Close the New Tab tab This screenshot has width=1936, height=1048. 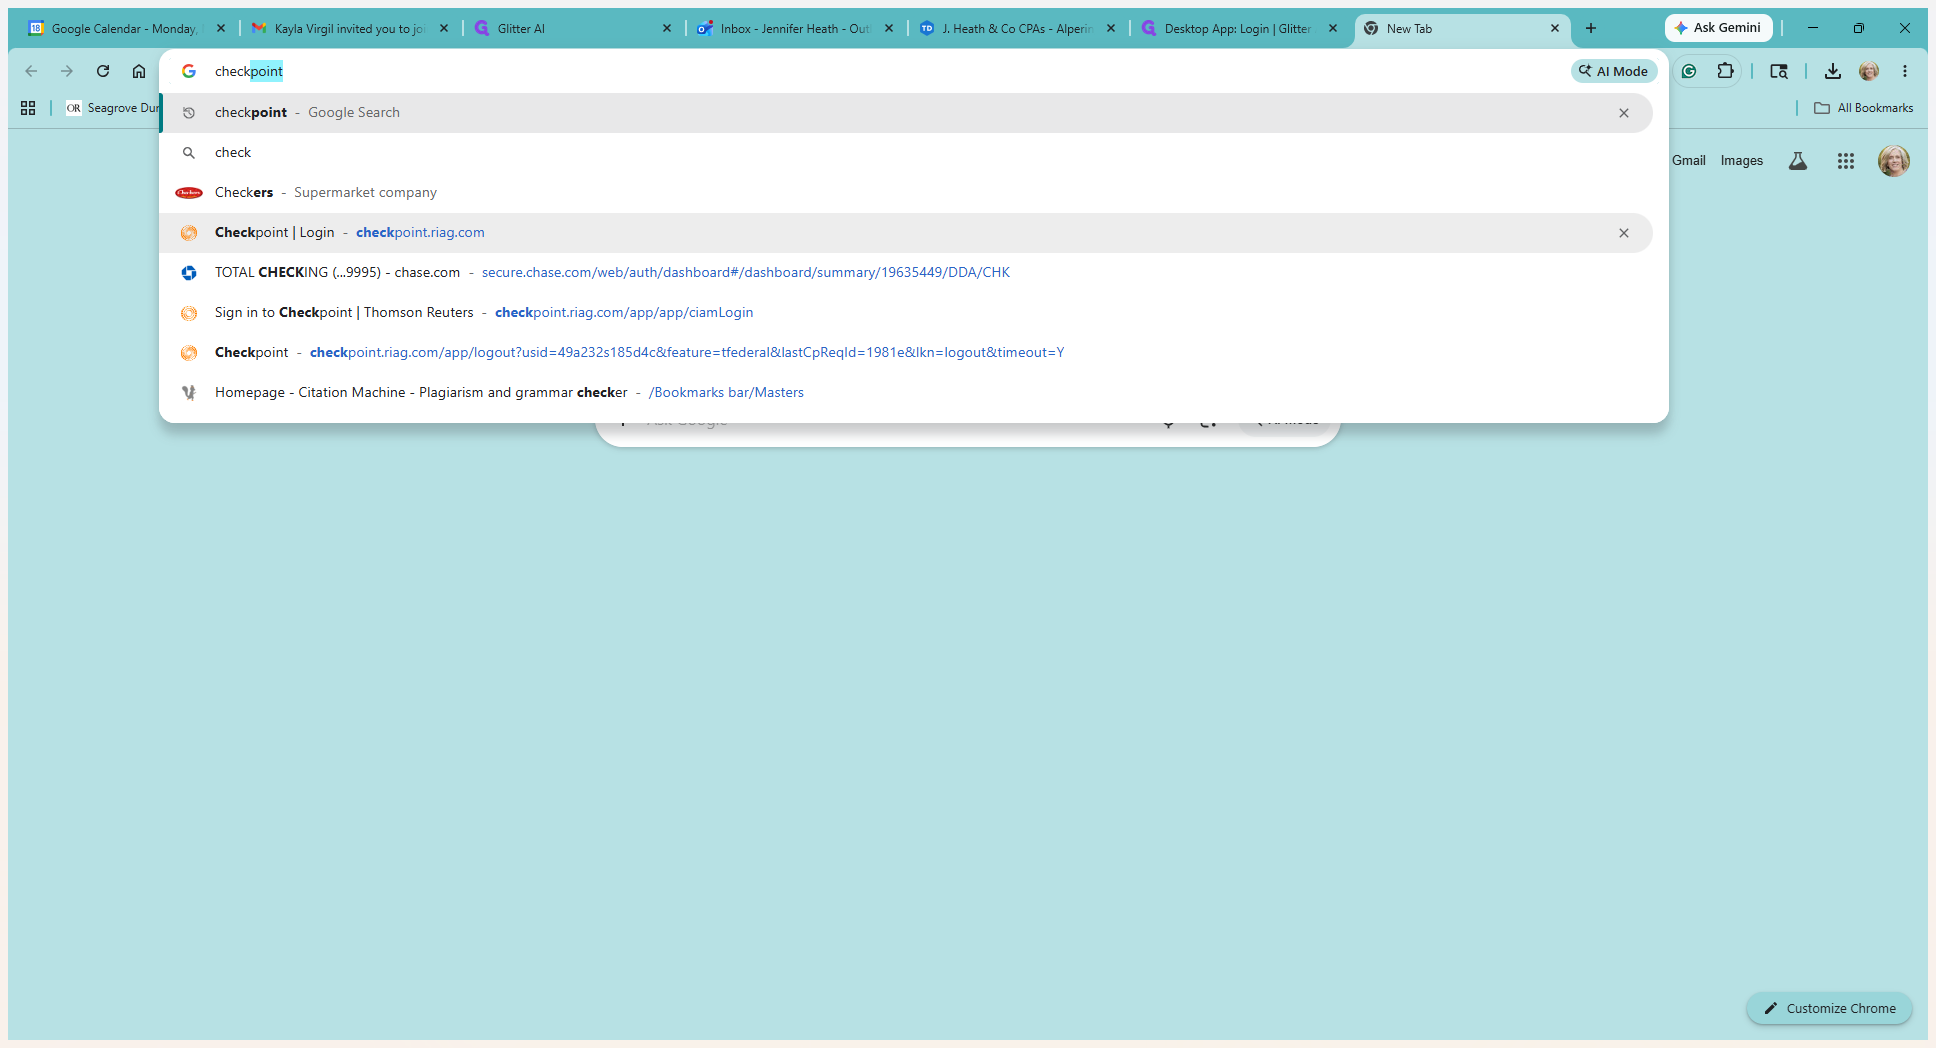point(1555,28)
